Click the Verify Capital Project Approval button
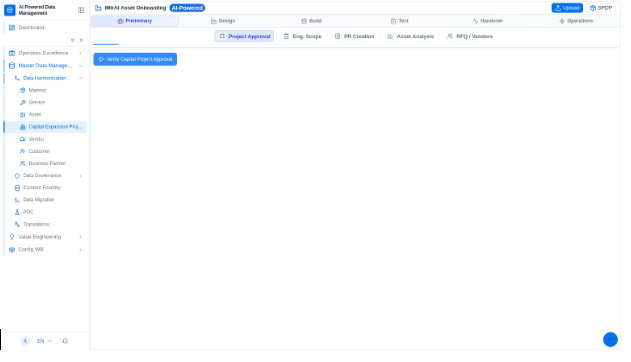 [x=135, y=59]
